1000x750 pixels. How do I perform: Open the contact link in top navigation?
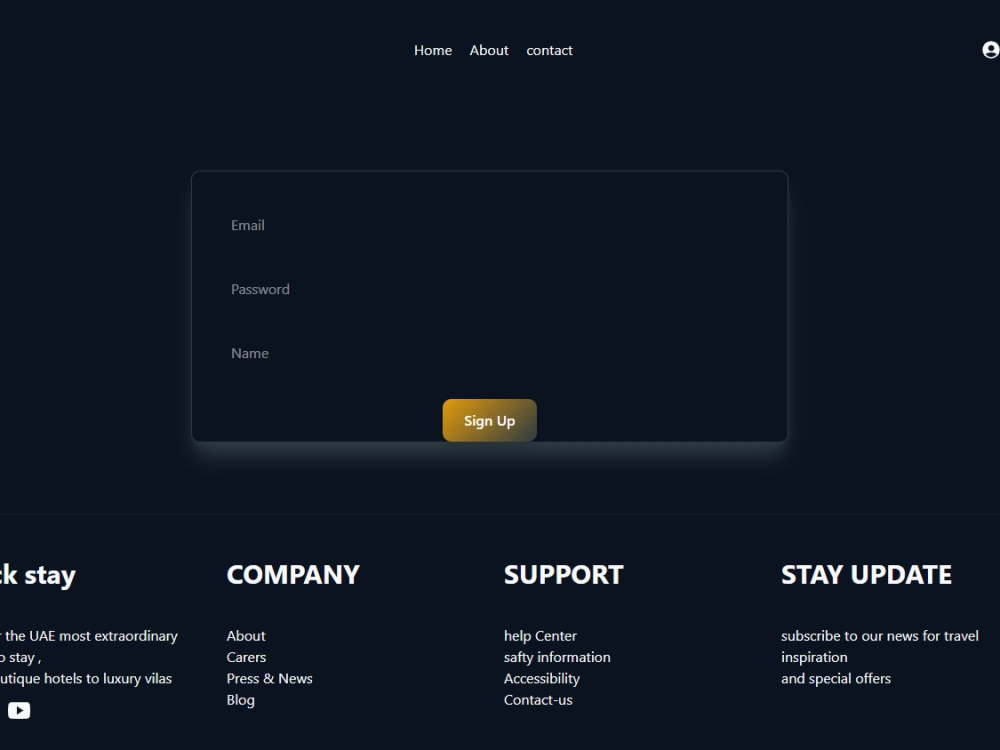coord(549,50)
